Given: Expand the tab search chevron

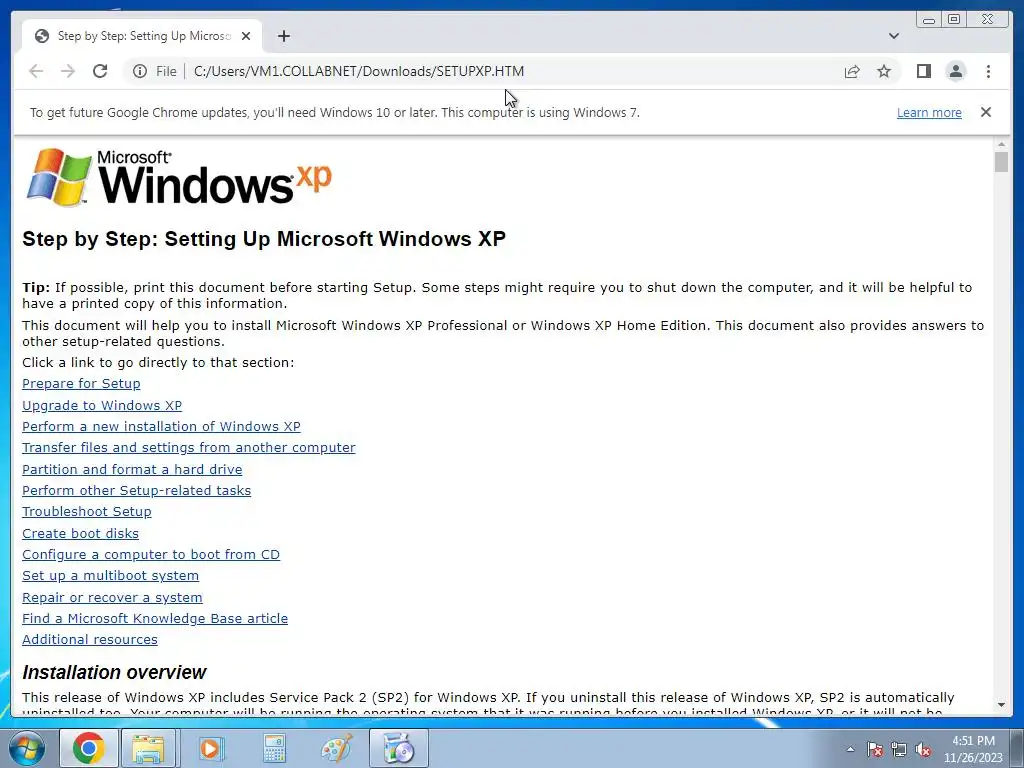Looking at the screenshot, I should coord(893,36).
